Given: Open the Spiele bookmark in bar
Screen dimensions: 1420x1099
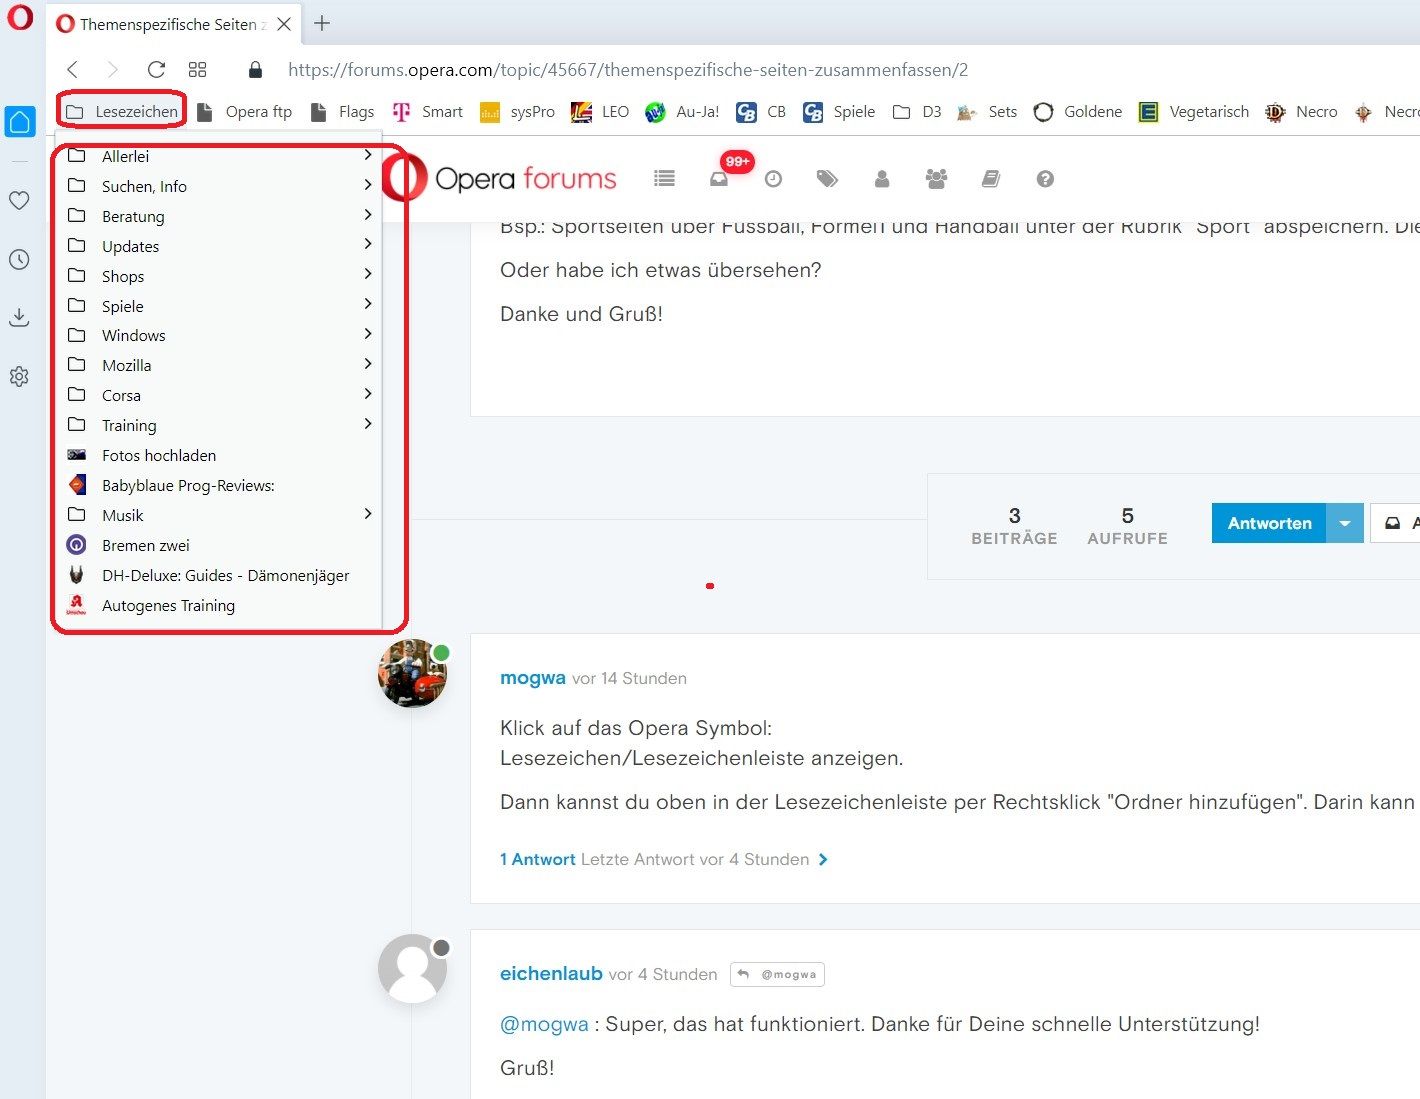Looking at the screenshot, I should coord(839,112).
